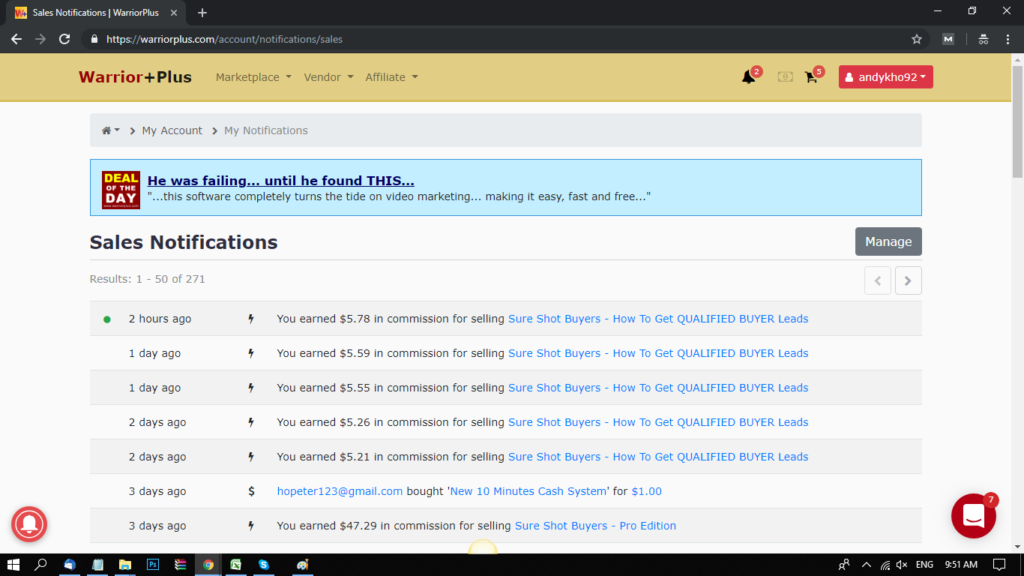The width and height of the screenshot is (1024, 576).
Task: Switch to Excel in the taskbar
Action: (x=236, y=565)
